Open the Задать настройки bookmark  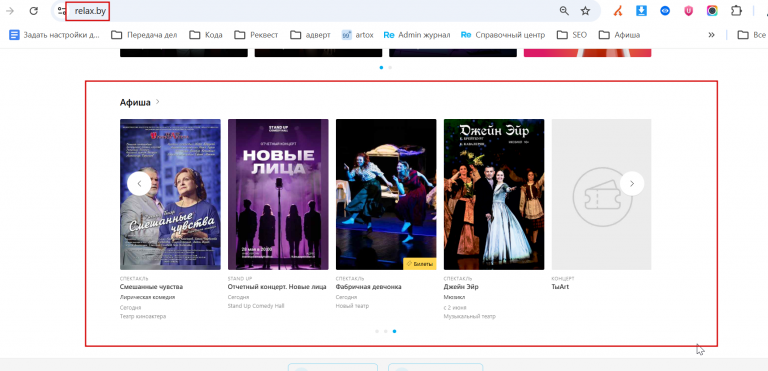pyautogui.click(x=54, y=35)
